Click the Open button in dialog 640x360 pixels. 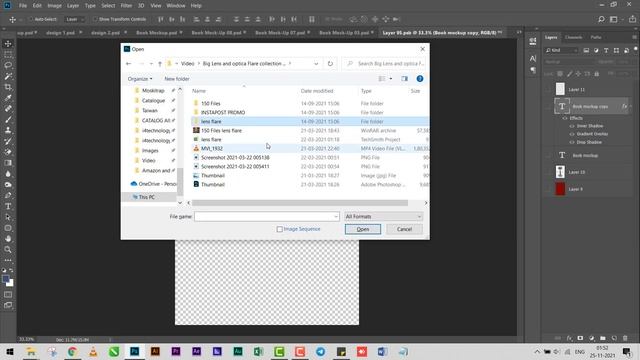(x=363, y=229)
